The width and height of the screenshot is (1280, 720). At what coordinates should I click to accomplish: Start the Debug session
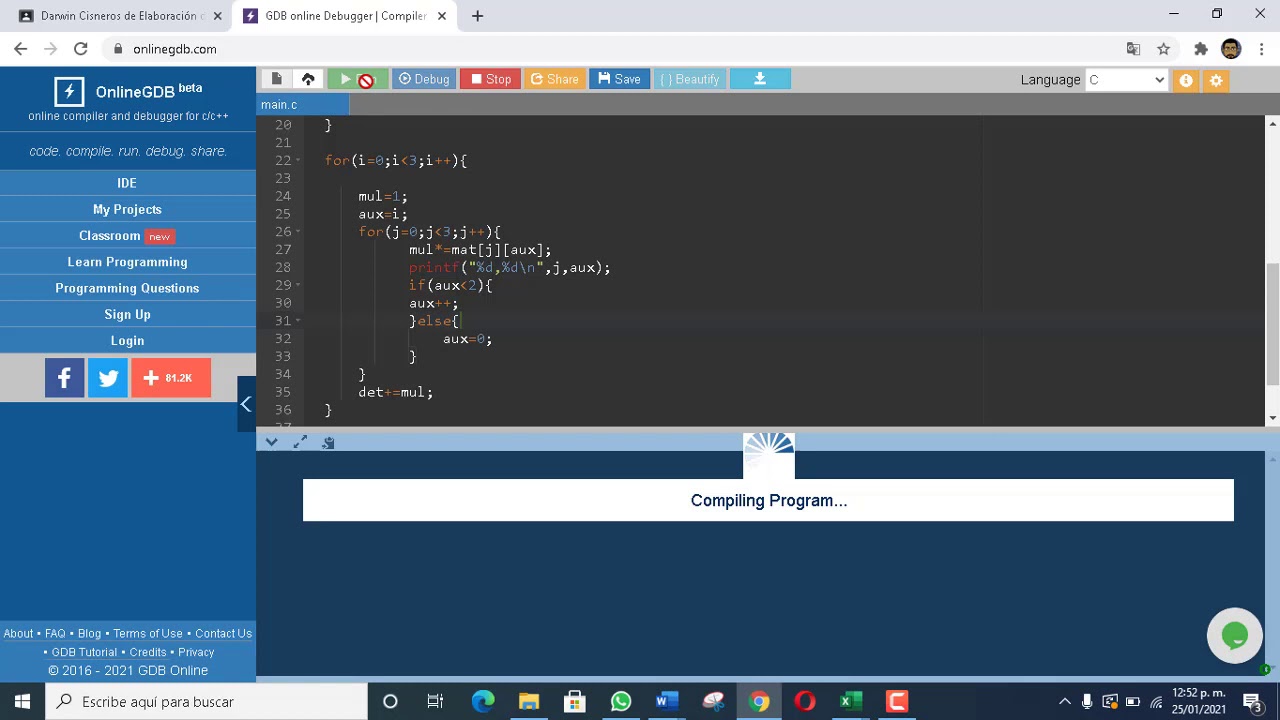424,79
